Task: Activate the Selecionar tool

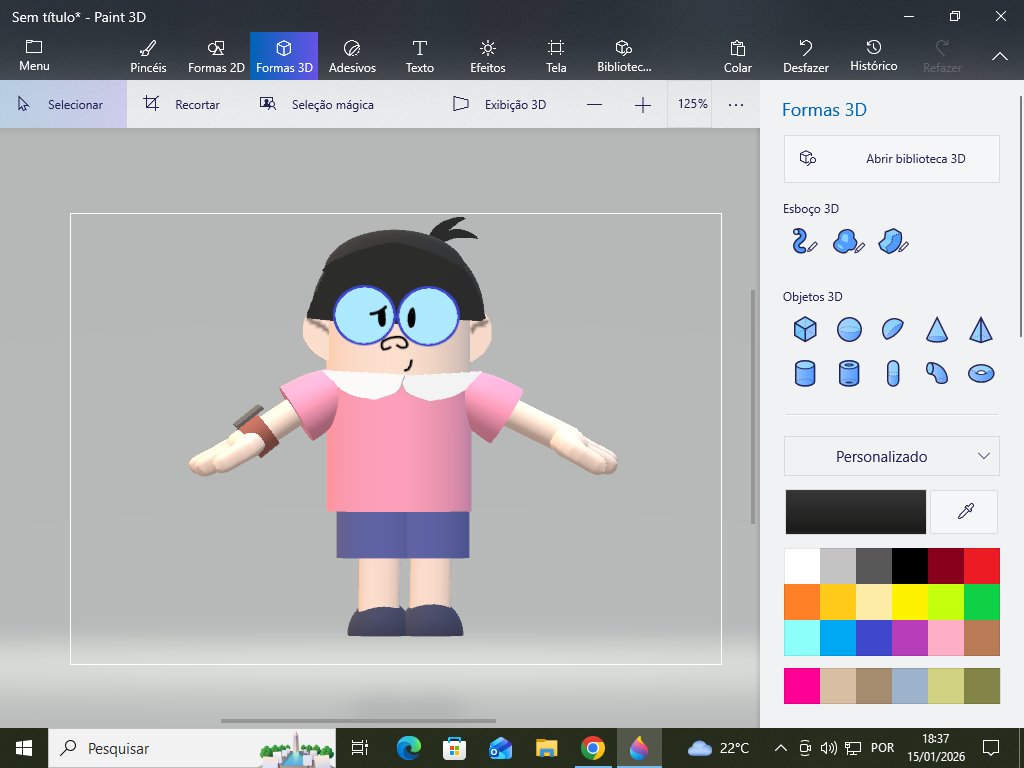Action: (63, 104)
